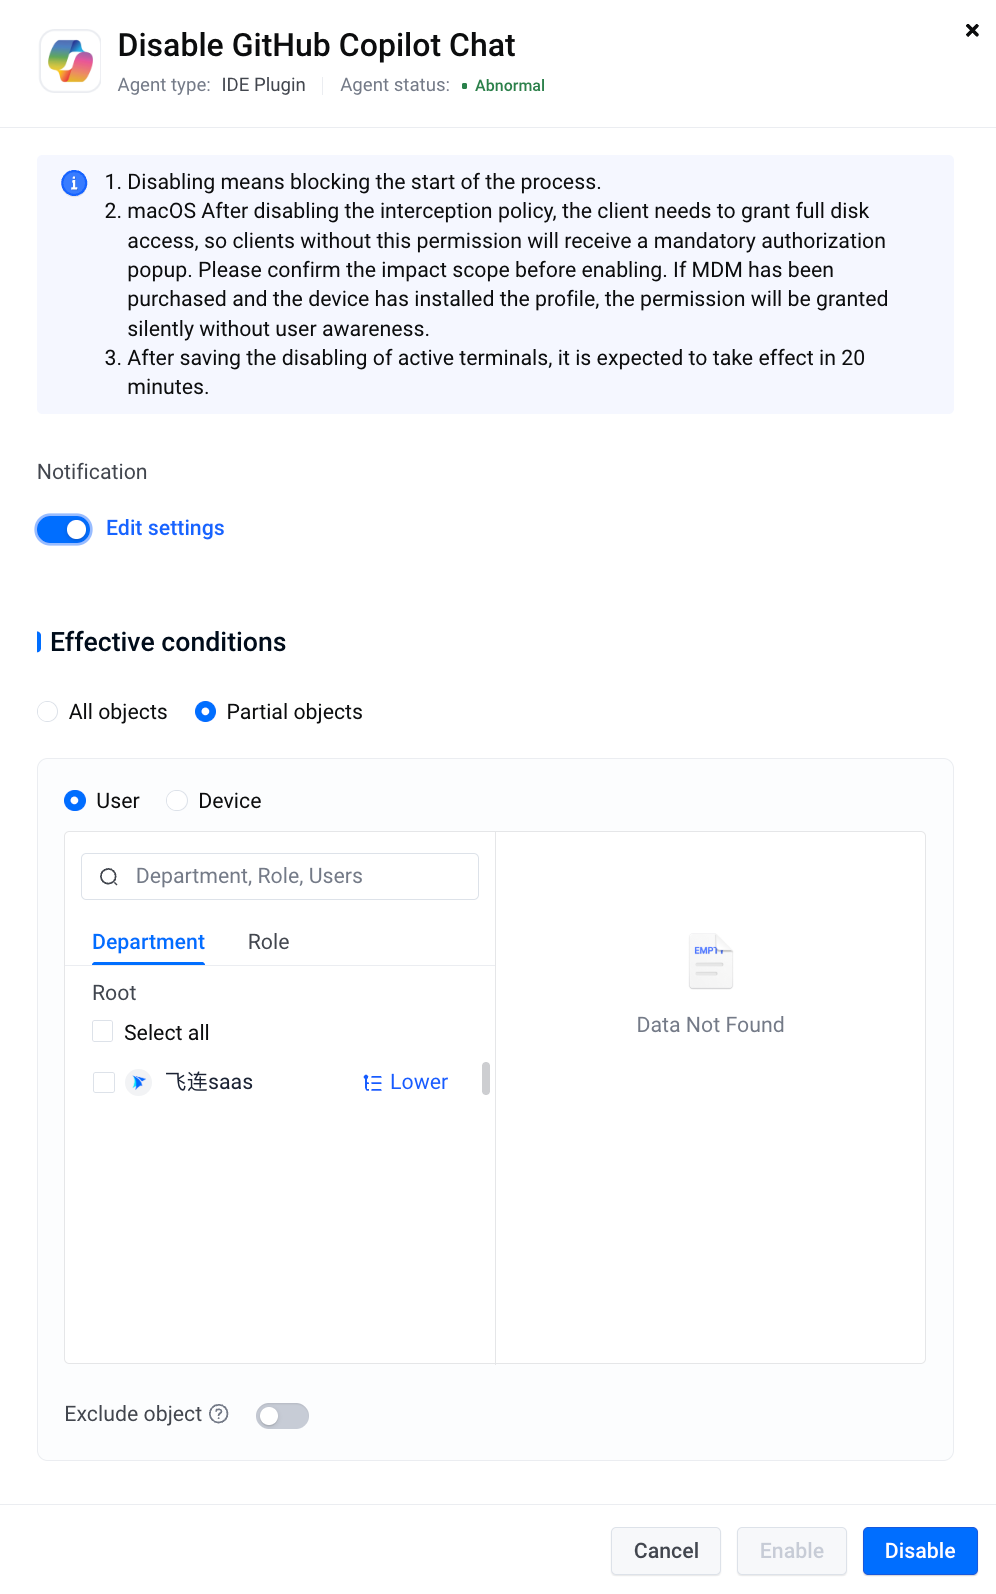Click the Cancel button
Image resolution: width=996 pixels, height=1594 pixels.
pos(666,1551)
